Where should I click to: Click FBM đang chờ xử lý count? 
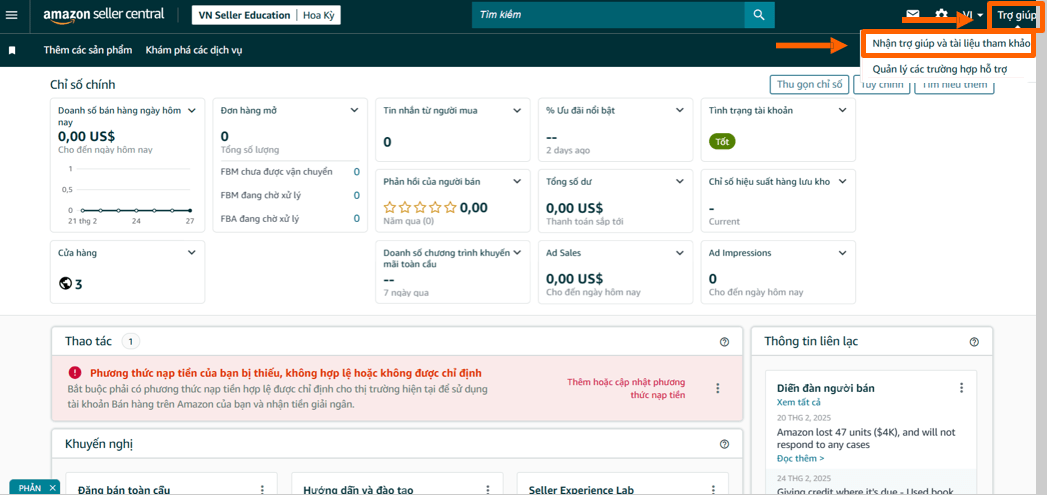tap(357, 195)
